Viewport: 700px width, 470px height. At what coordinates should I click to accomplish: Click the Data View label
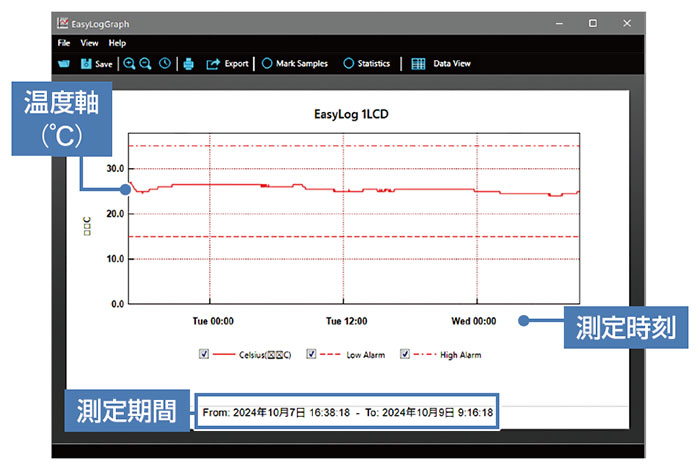coord(452,63)
